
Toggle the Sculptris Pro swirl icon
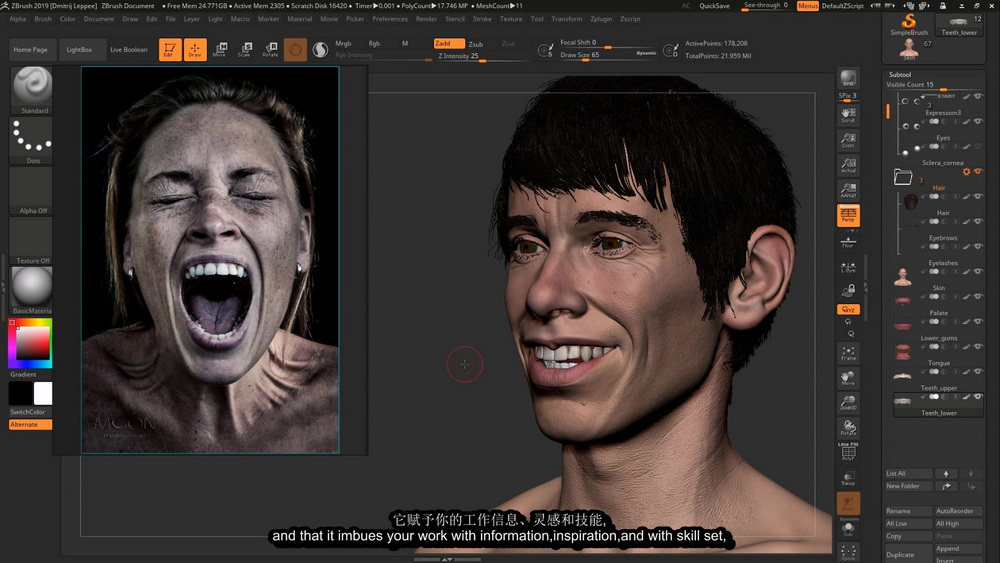(320, 50)
